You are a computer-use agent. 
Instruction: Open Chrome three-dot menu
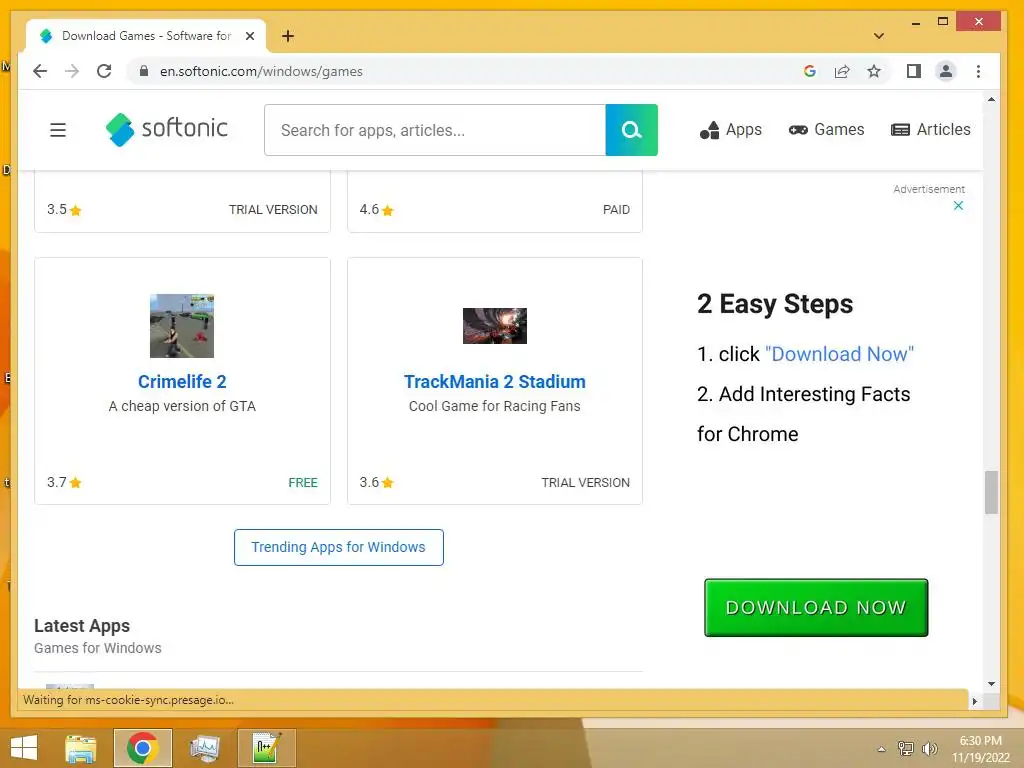978,71
